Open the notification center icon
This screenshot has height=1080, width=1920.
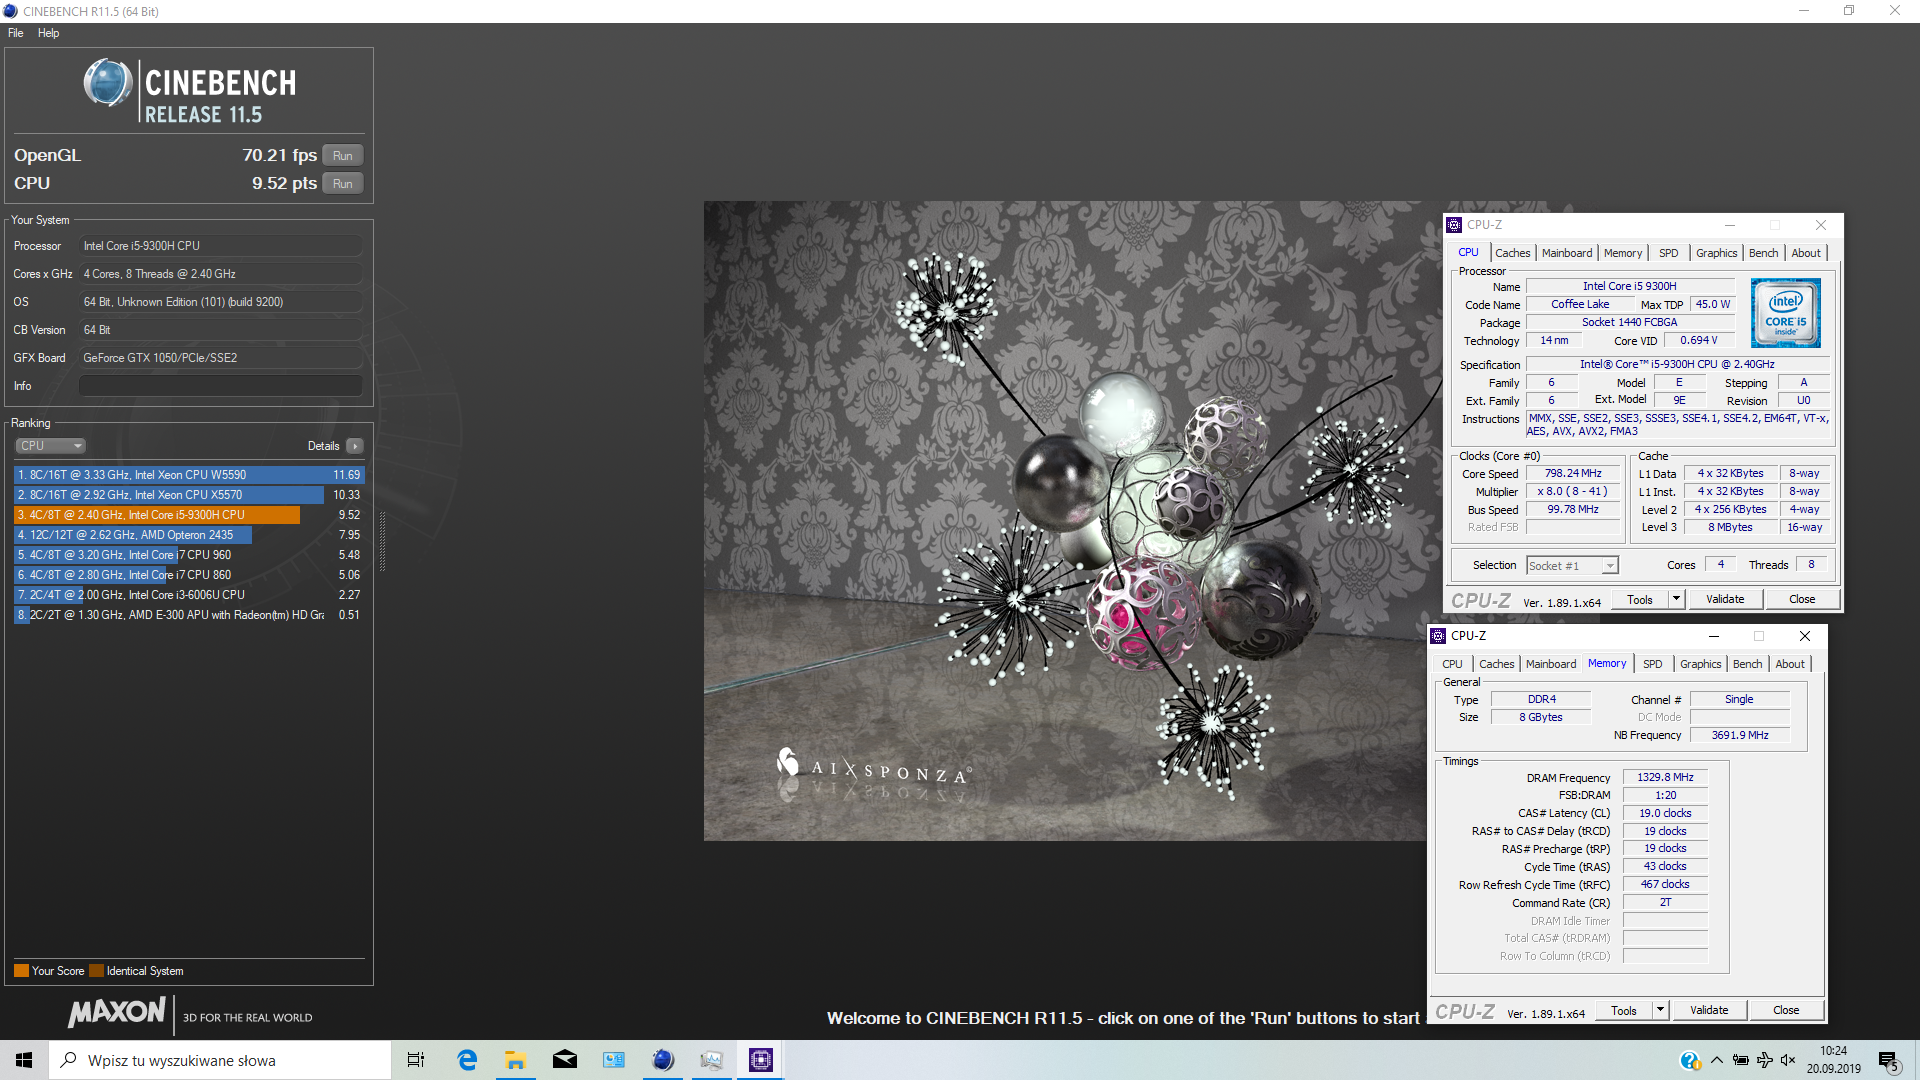click(x=1888, y=1061)
